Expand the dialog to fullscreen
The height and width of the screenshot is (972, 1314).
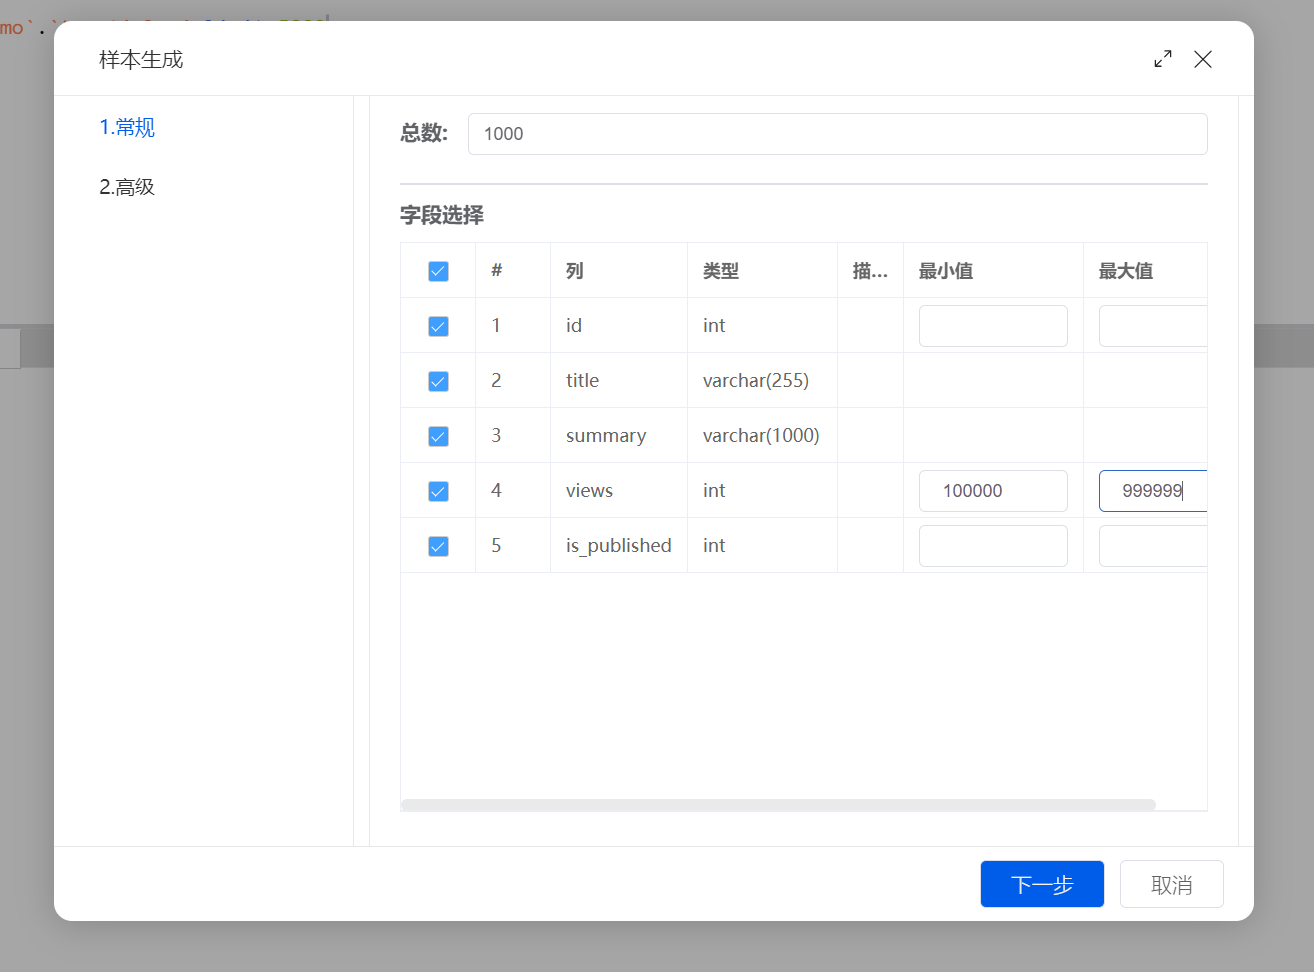point(1163,59)
